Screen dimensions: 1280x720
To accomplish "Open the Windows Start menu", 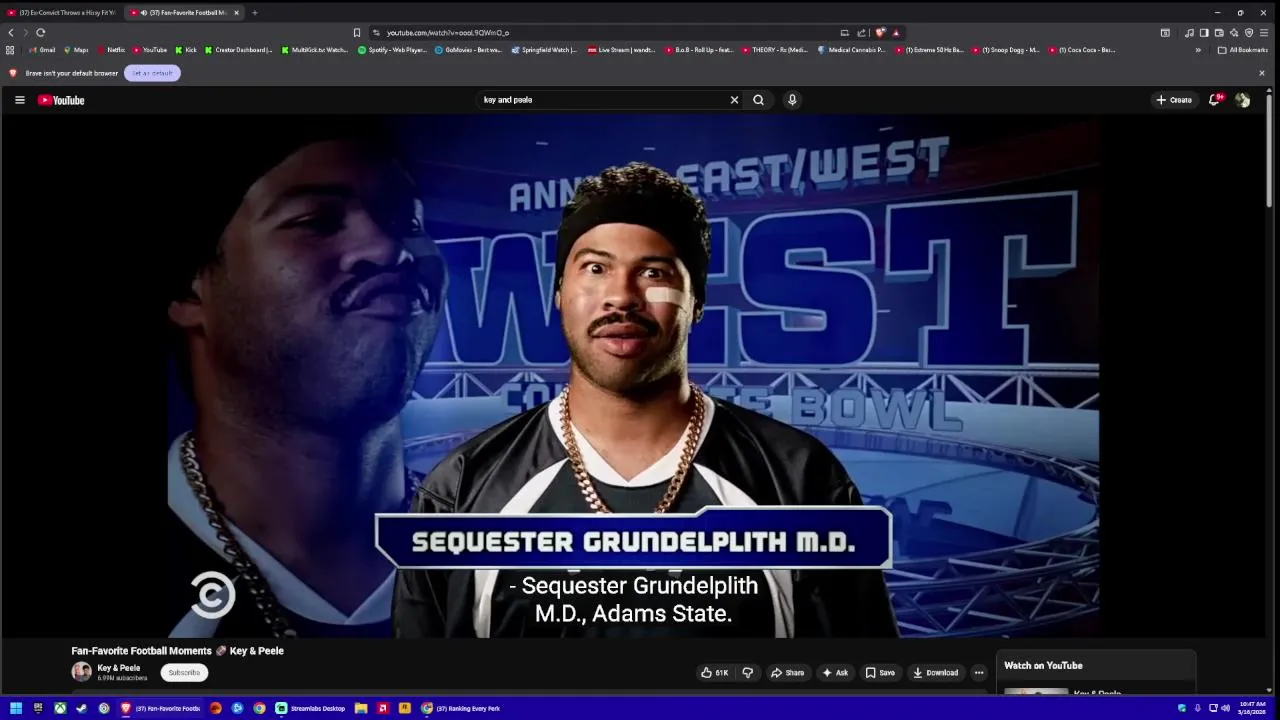I will pyautogui.click(x=16, y=708).
